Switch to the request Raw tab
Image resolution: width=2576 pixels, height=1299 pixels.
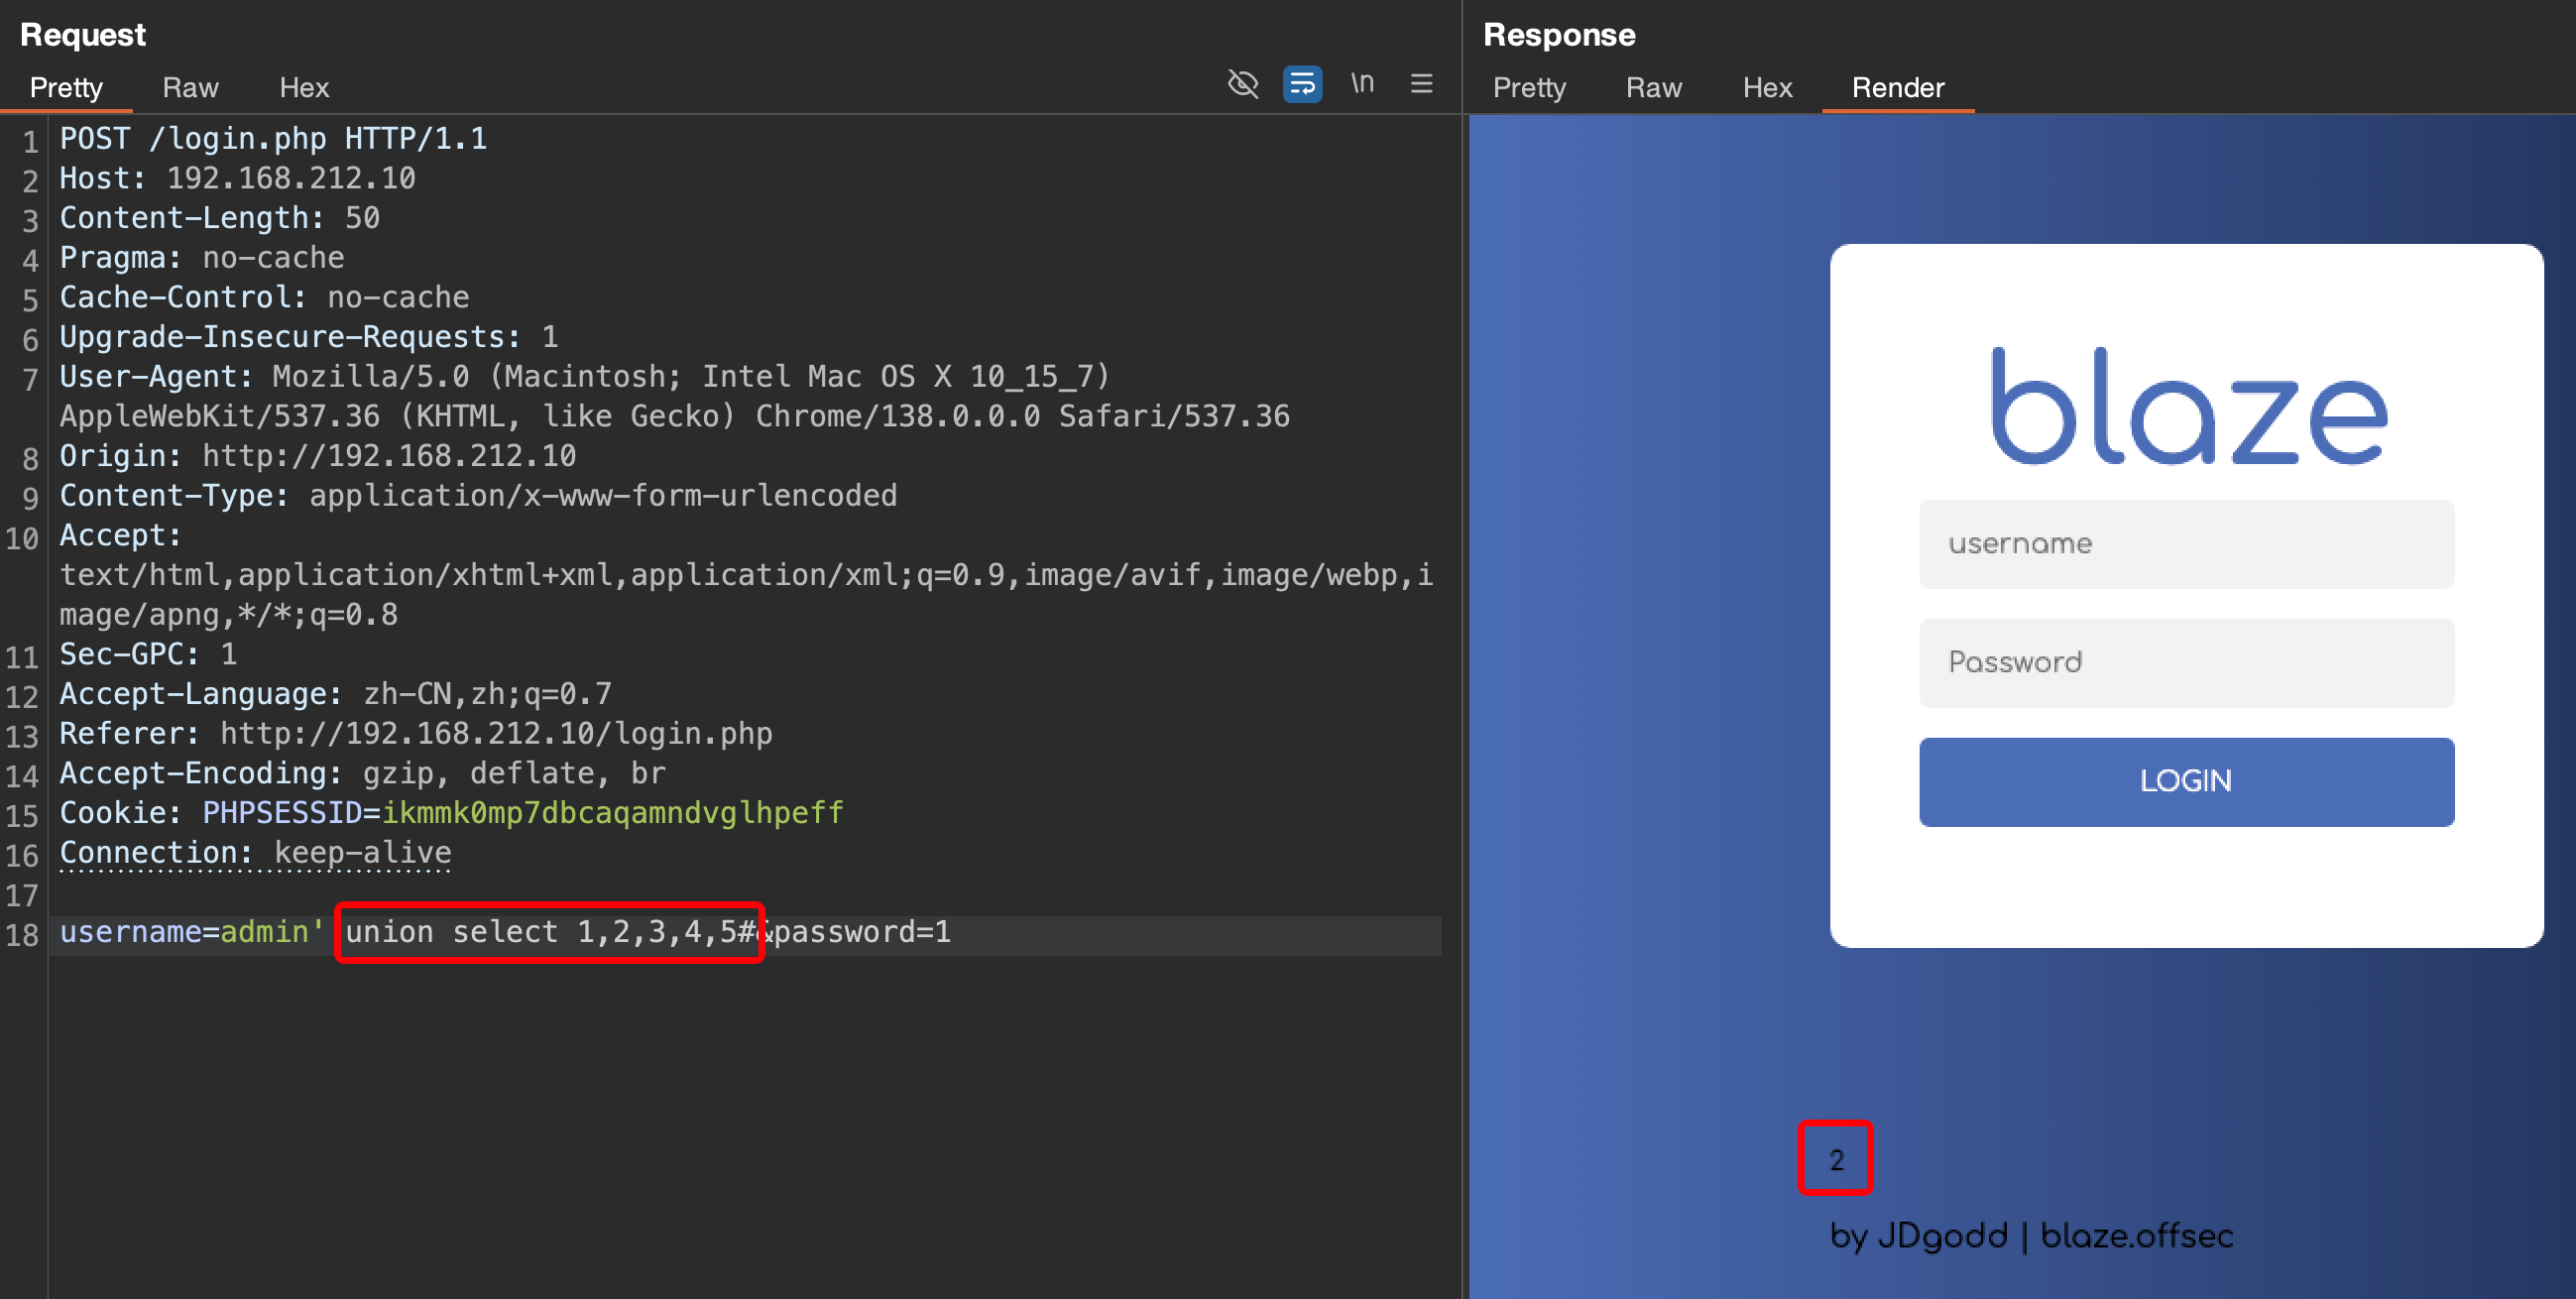coord(190,88)
